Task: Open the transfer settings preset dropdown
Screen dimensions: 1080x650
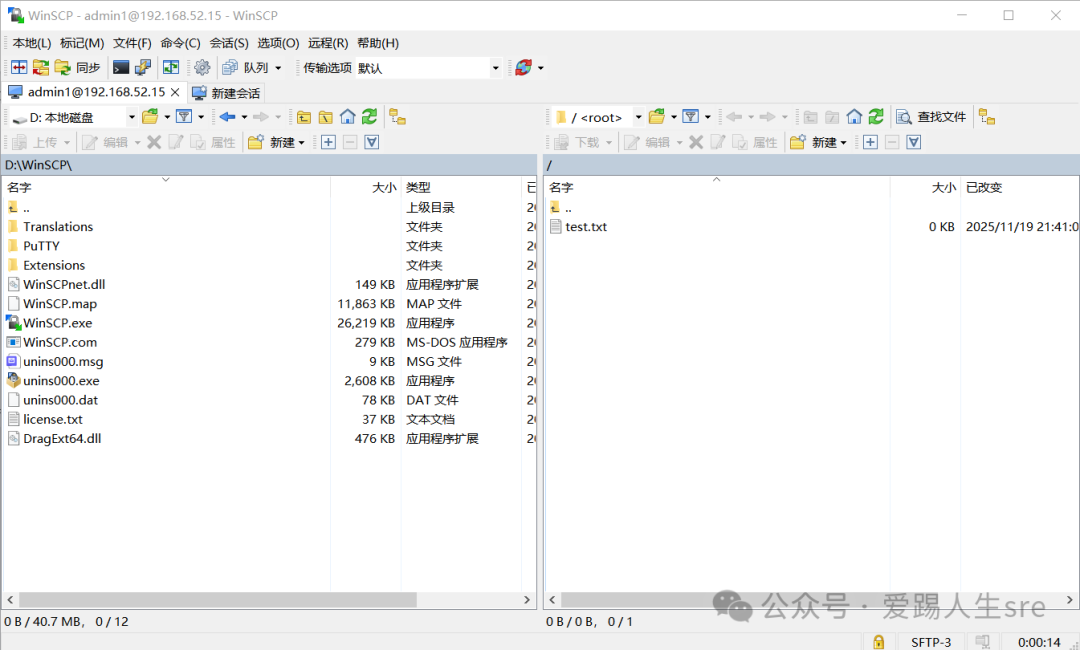Action: pyautogui.click(x=495, y=68)
